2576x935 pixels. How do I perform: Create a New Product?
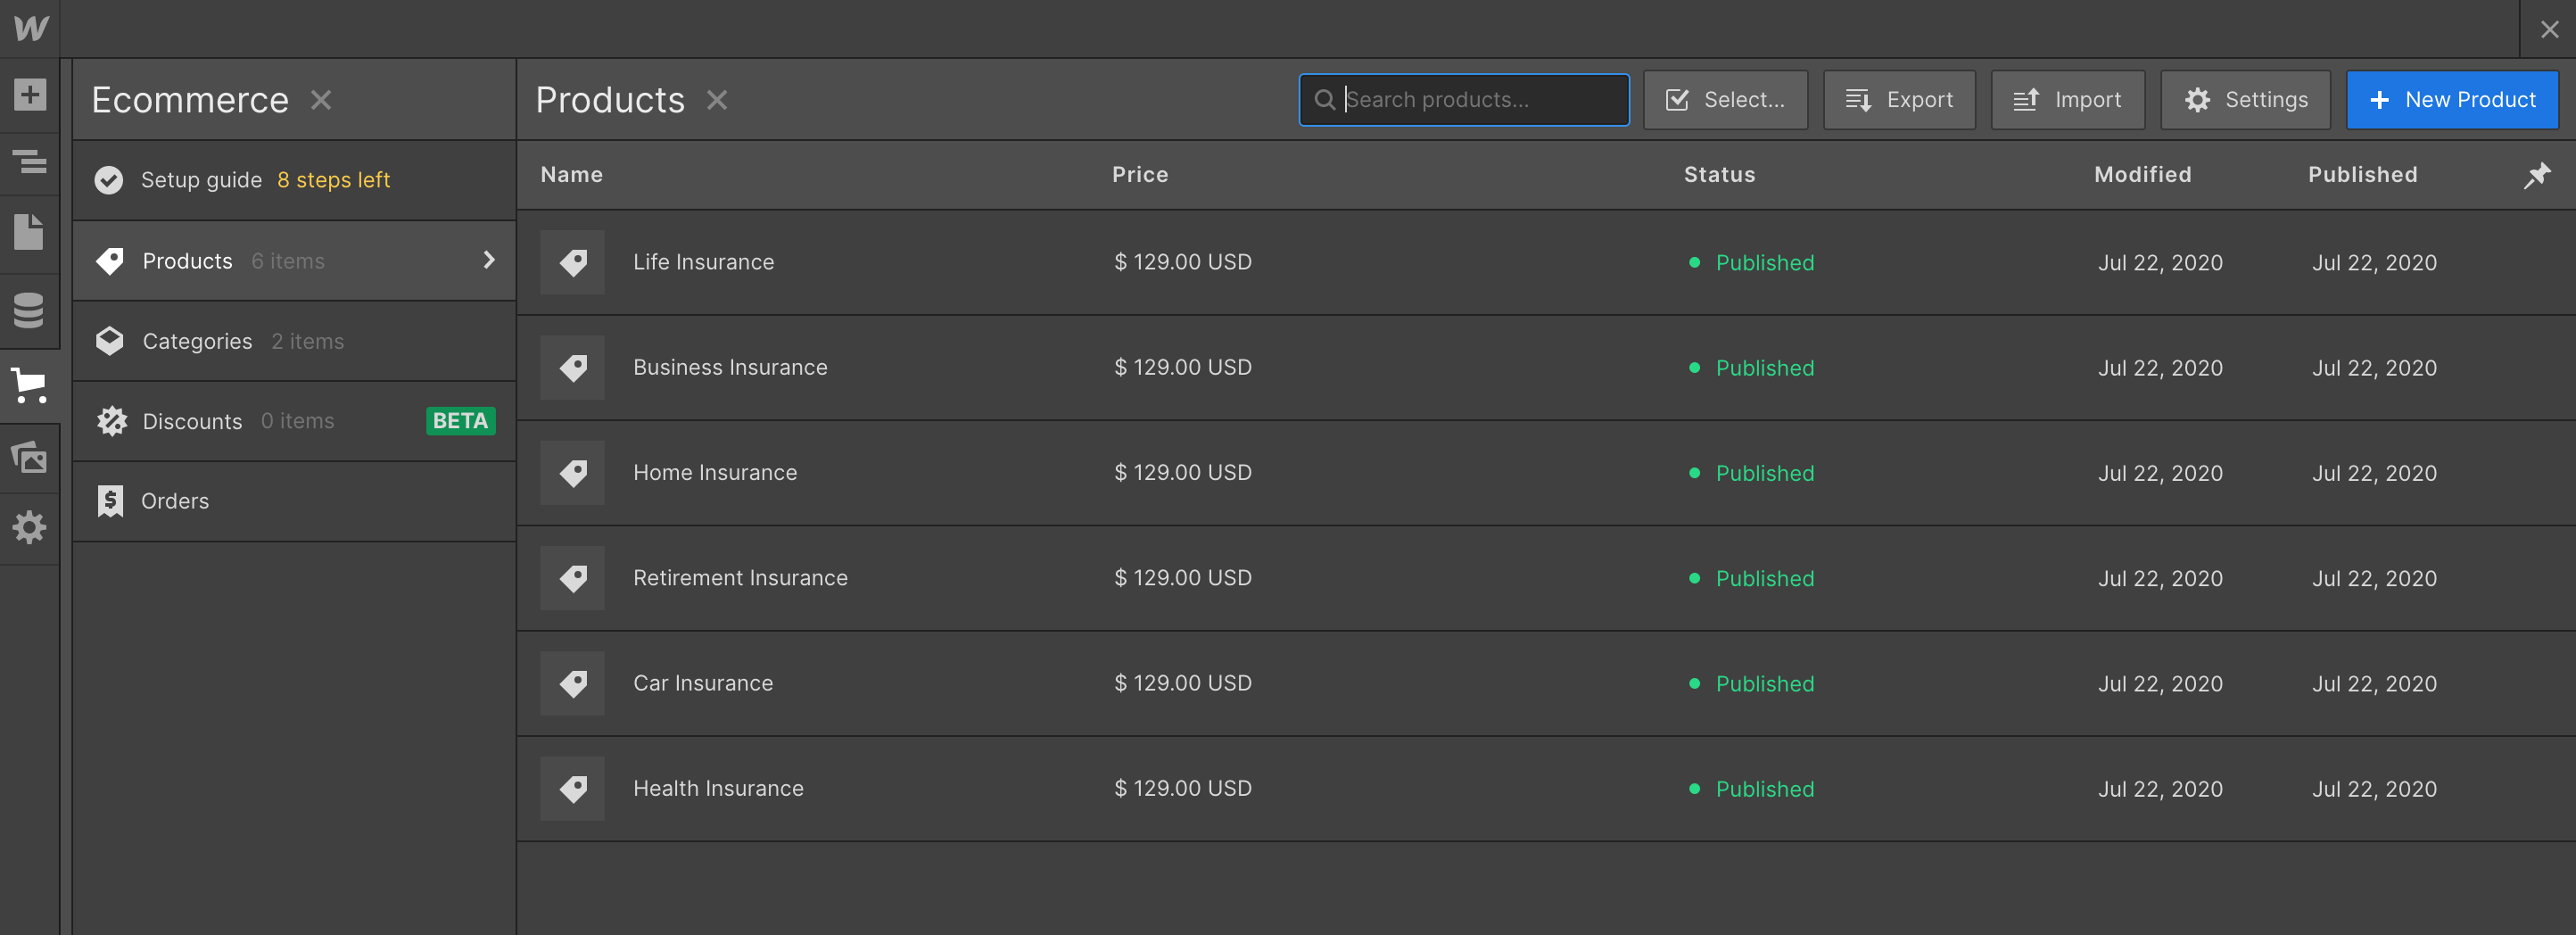pos(2452,99)
